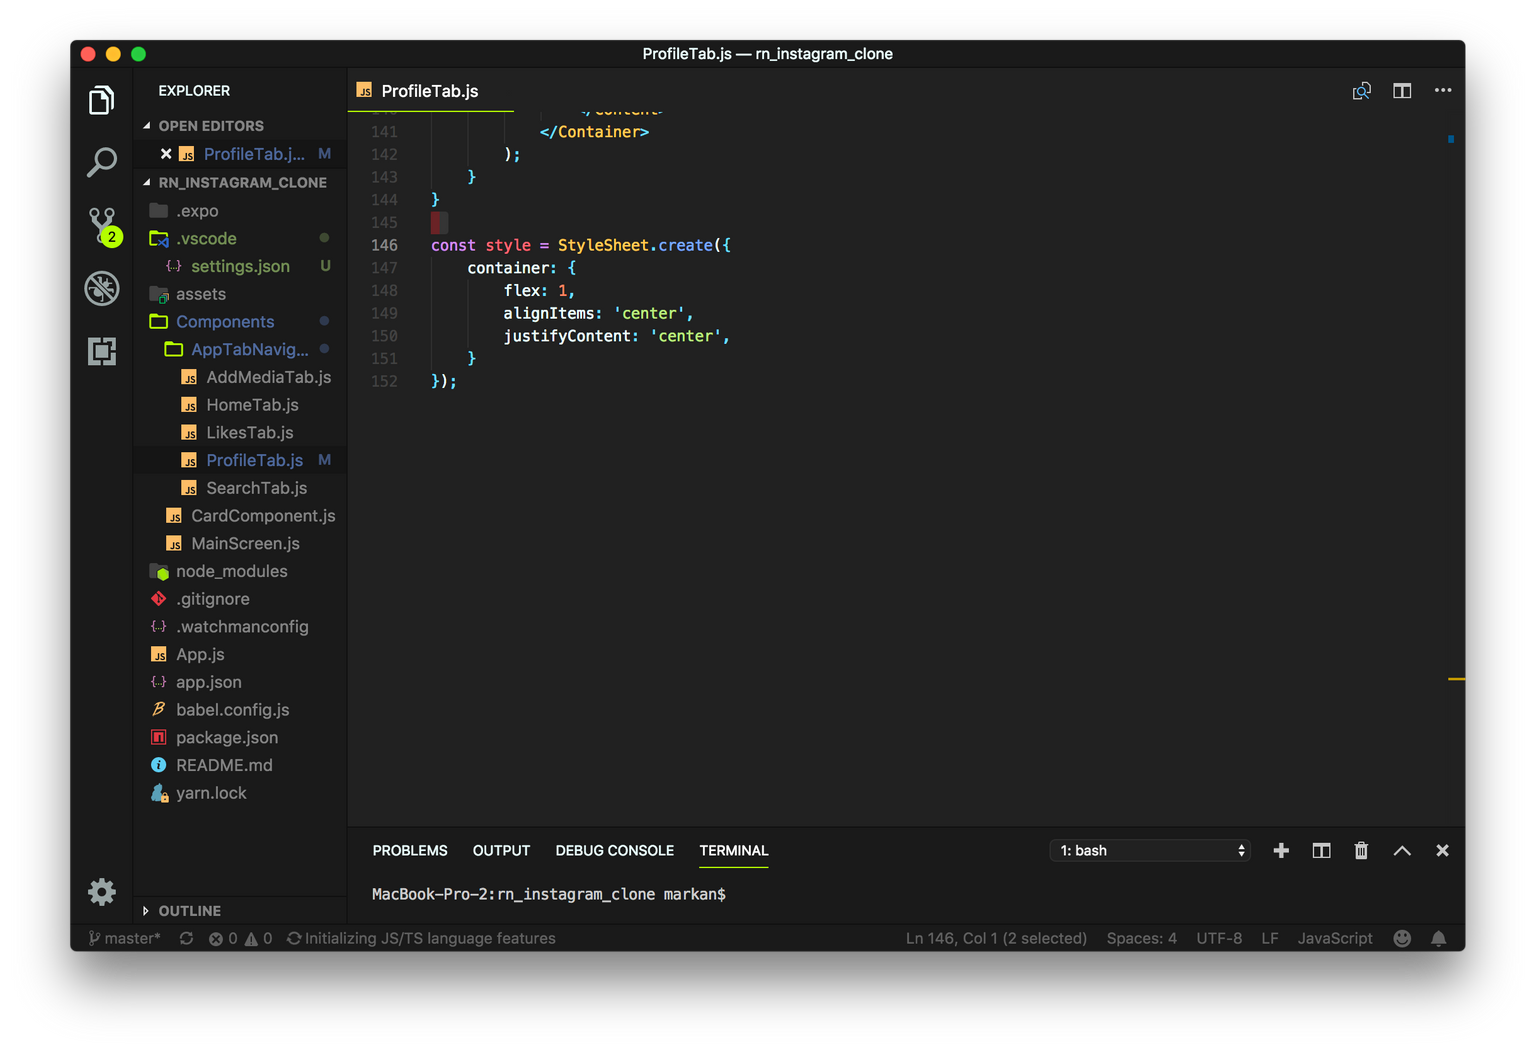Open the Search view

coord(101,162)
